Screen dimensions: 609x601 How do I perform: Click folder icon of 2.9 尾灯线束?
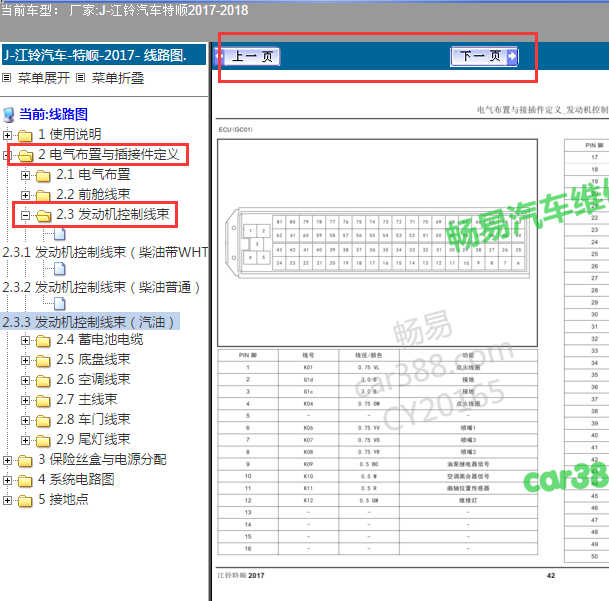tap(43, 441)
